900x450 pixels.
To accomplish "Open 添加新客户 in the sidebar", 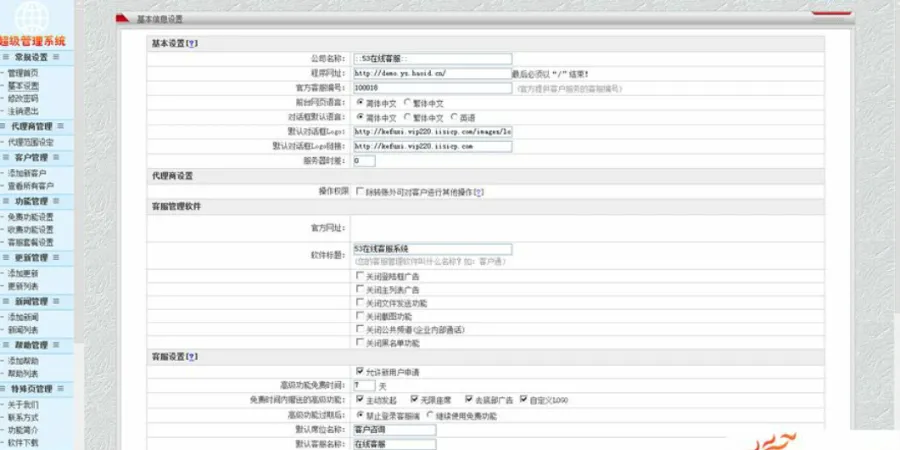I will 27,173.
